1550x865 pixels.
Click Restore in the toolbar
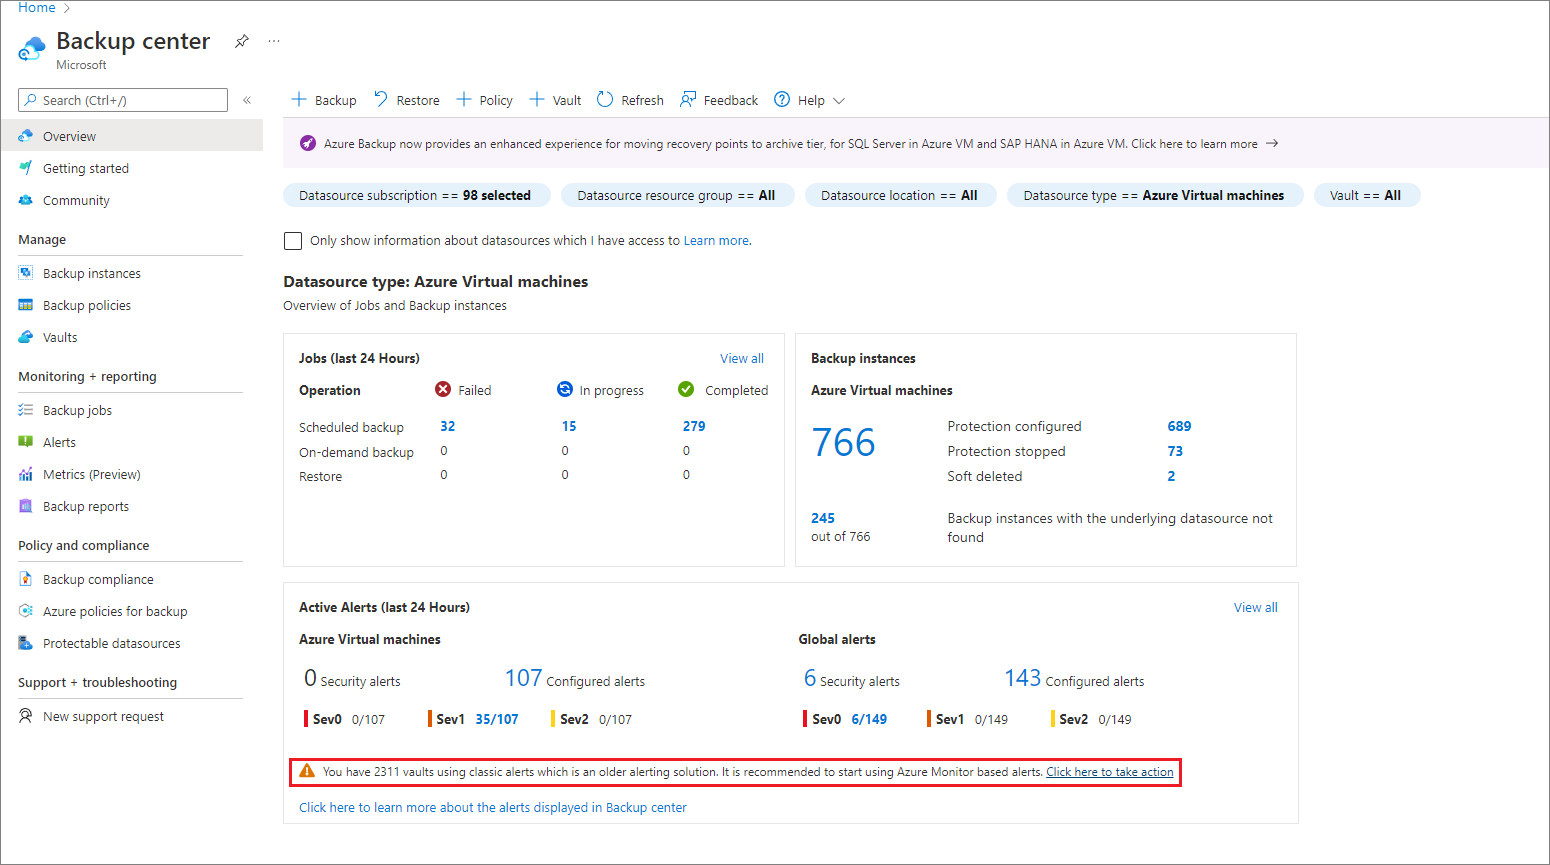(x=406, y=100)
